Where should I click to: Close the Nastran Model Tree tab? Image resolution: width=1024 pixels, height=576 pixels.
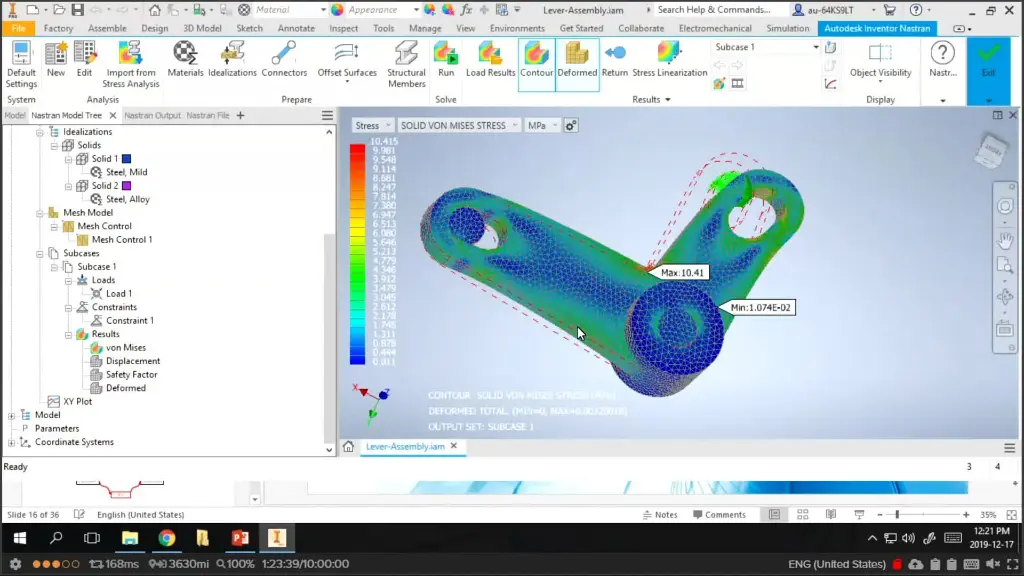coord(112,115)
